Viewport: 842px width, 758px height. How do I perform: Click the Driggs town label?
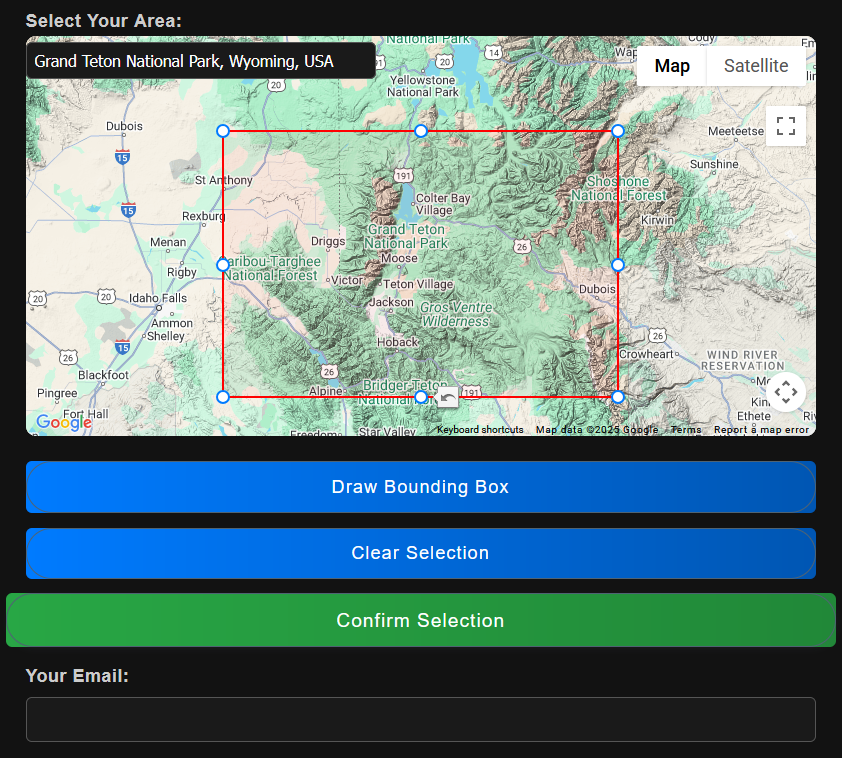coord(328,242)
